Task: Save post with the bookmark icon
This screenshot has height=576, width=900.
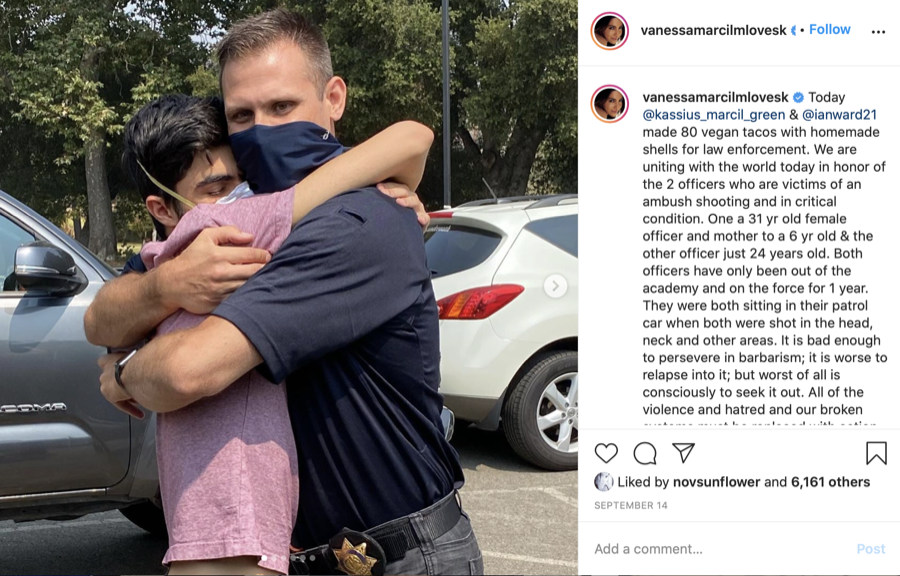Action: [876, 453]
